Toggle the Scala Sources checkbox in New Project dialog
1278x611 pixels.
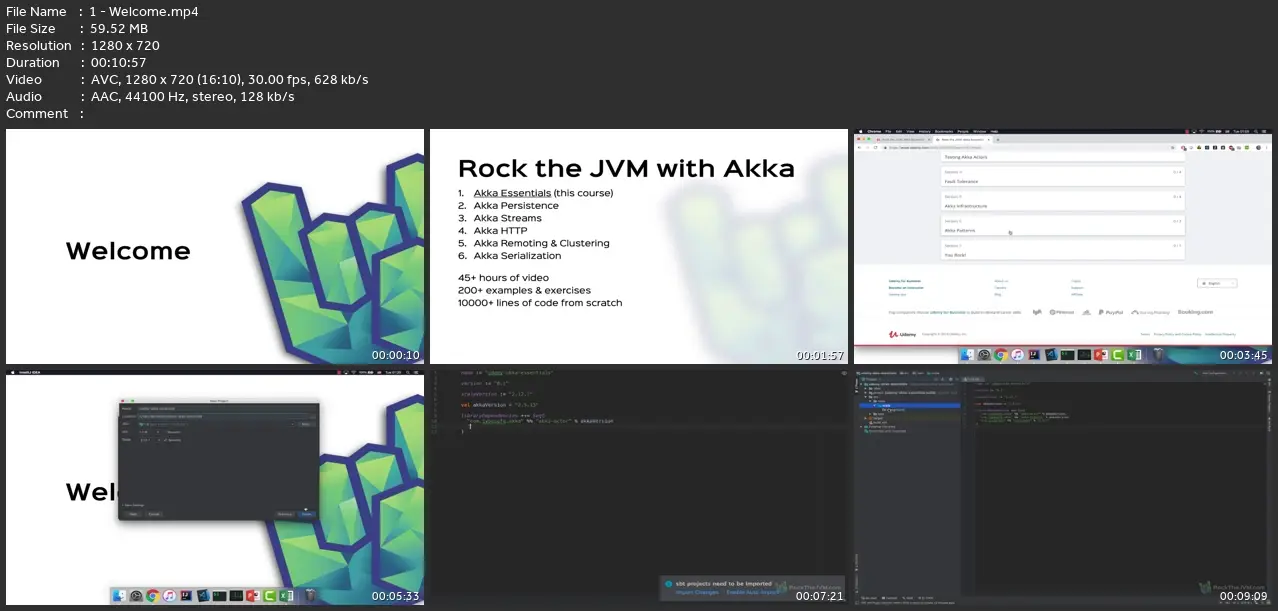[165, 440]
